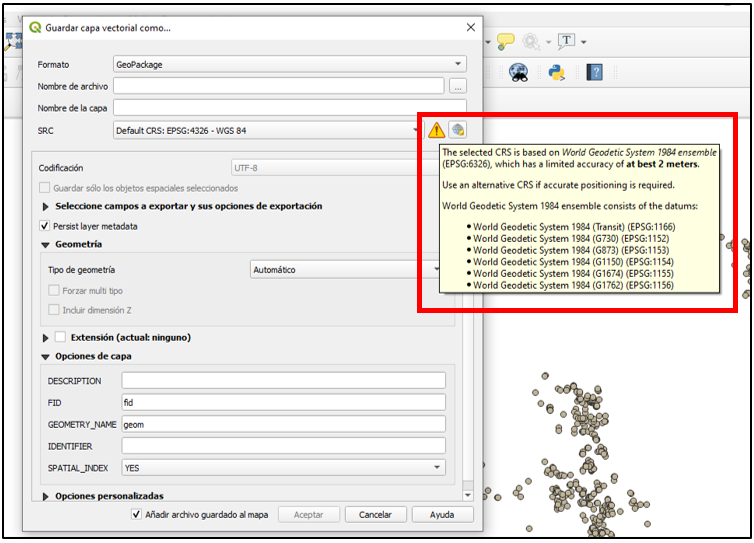Click tooltip entry 'World Geodetic System 1984 (Transit)'
754x543 pixels.
[x=549, y=227]
